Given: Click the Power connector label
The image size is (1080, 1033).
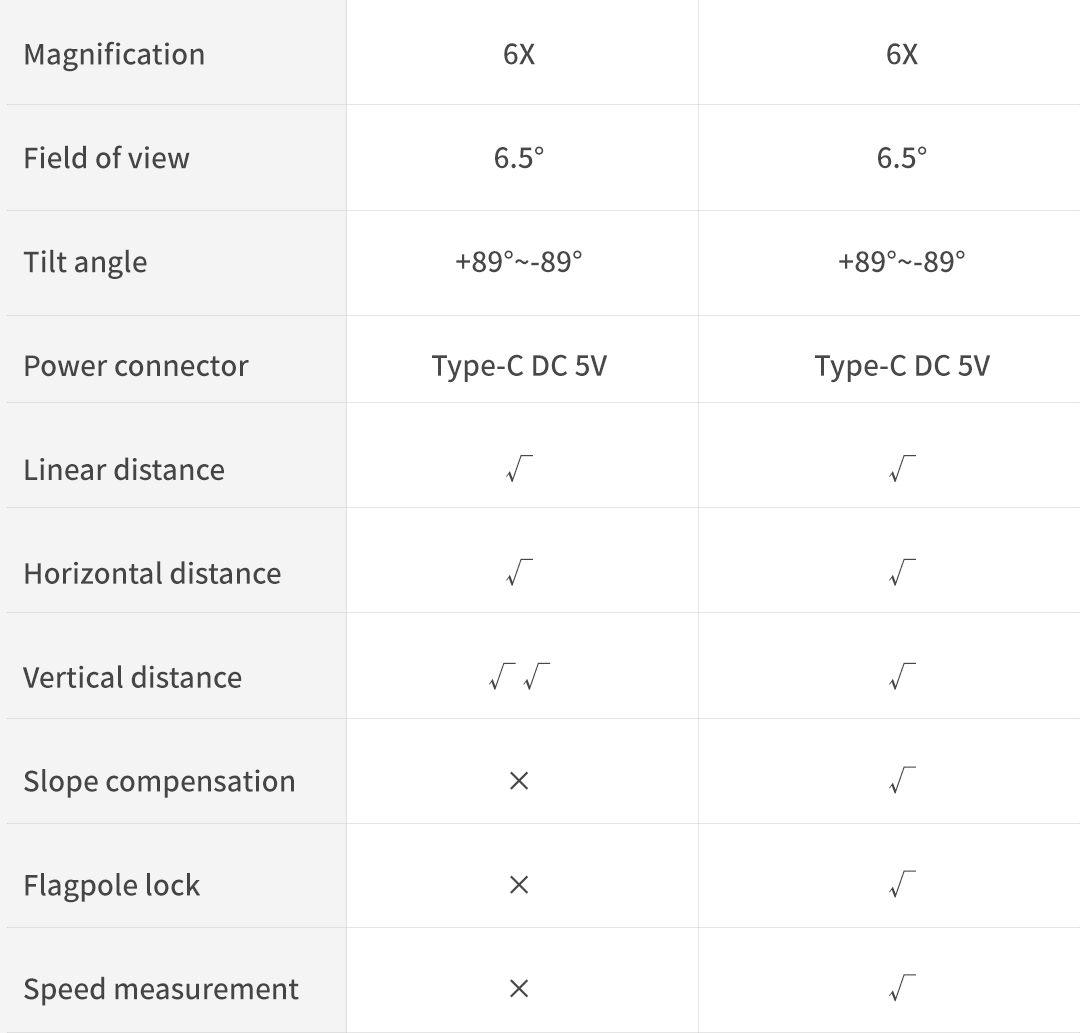Looking at the screenshot, I should (x=136, y=366).
